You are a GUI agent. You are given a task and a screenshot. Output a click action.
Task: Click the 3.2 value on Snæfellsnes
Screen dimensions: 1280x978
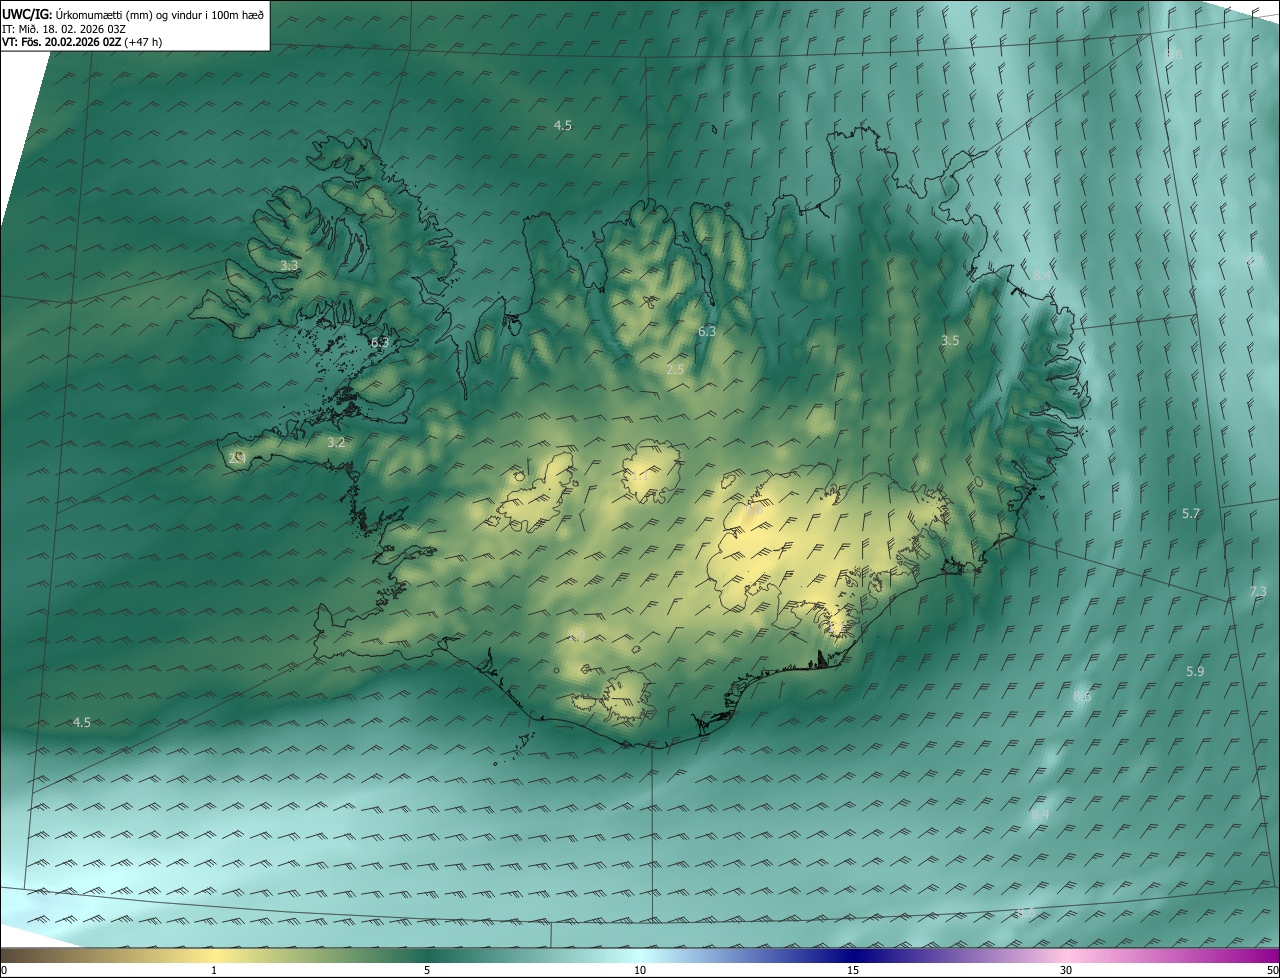tap(336, 442)
